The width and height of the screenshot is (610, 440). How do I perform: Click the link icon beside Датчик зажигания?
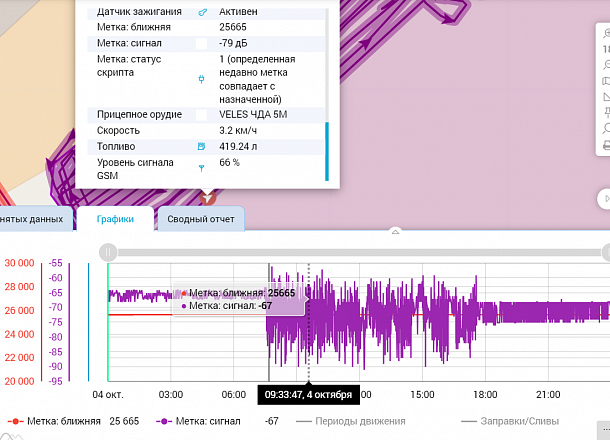[203, 12]
